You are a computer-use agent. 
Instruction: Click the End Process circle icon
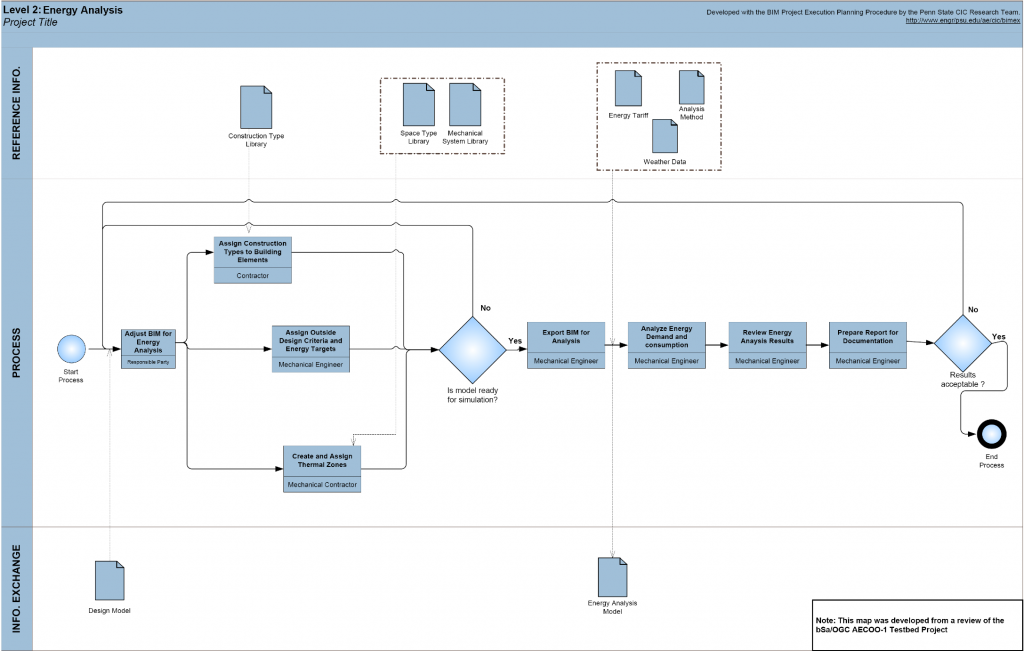[992, 433]
